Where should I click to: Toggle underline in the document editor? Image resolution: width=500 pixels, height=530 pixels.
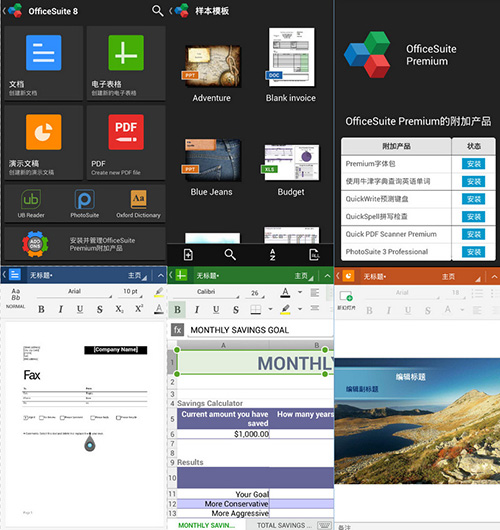point(80,309)
